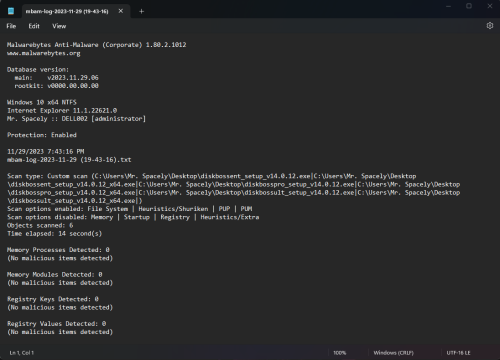The image size is (500, 360).
Task: Place cursor on www.malwarebytes.org line
Action: click(x=44, y=53)
